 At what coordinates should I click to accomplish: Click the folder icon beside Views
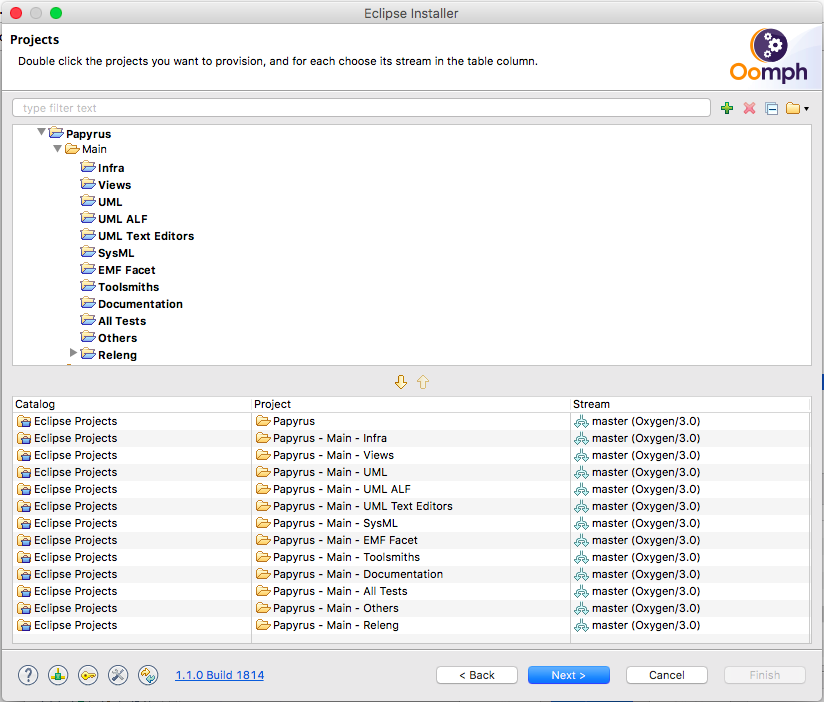pos(88,184)
